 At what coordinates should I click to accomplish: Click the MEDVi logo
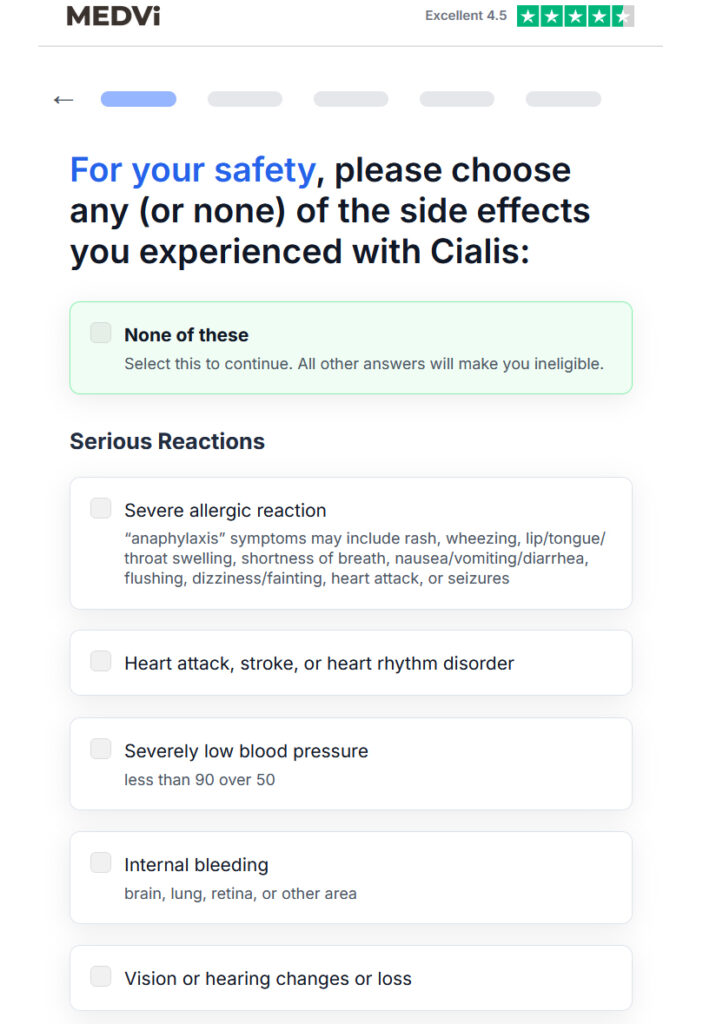[113, 16]
